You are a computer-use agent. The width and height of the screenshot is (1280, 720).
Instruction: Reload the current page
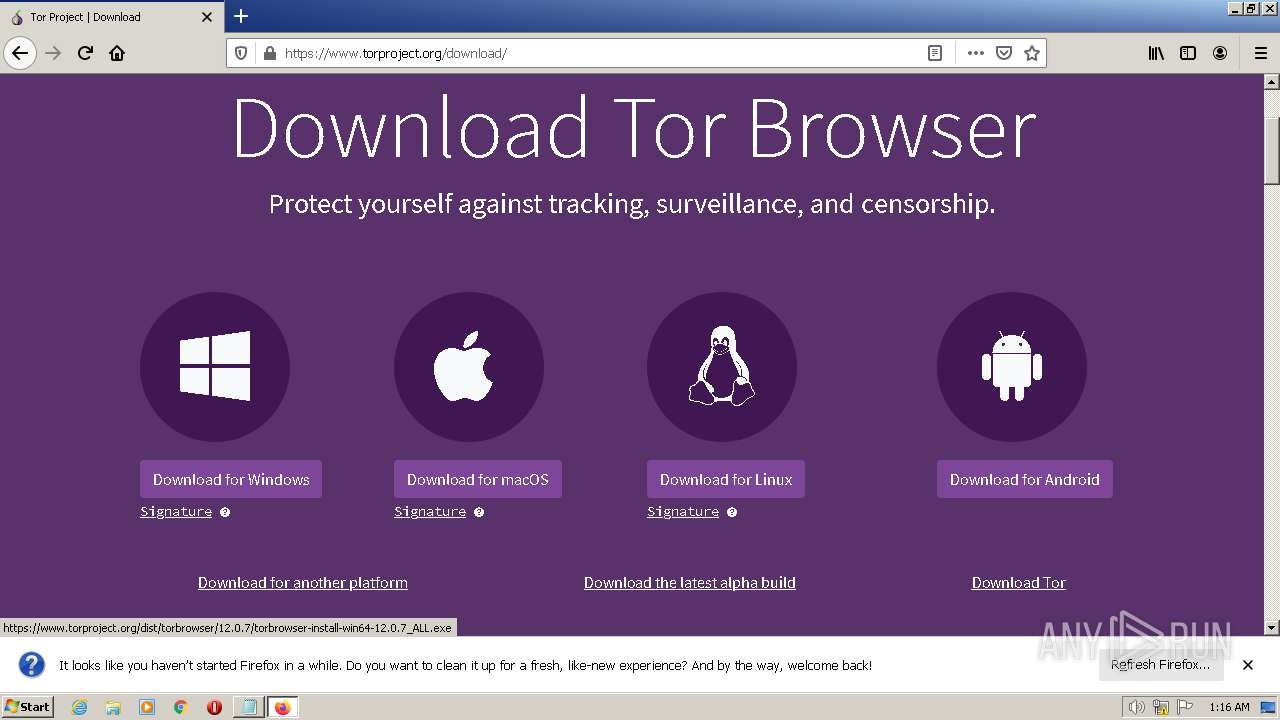pyautogui.click(x=85, y=53)
